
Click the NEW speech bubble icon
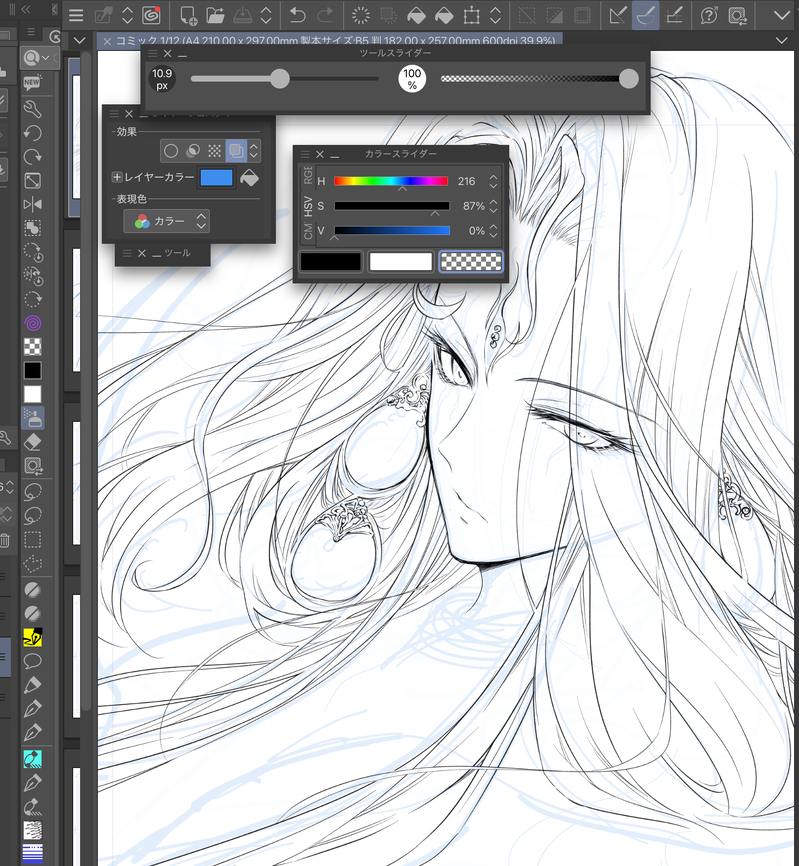(x=32, y=83)
